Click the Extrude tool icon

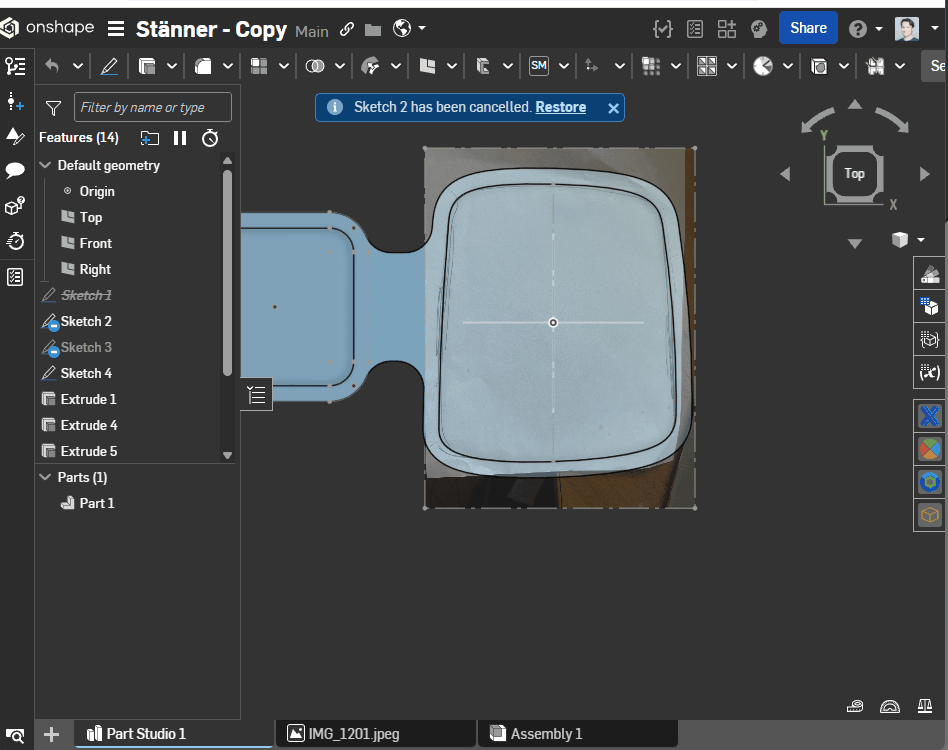pyautogui.click(x=147, y=66)
